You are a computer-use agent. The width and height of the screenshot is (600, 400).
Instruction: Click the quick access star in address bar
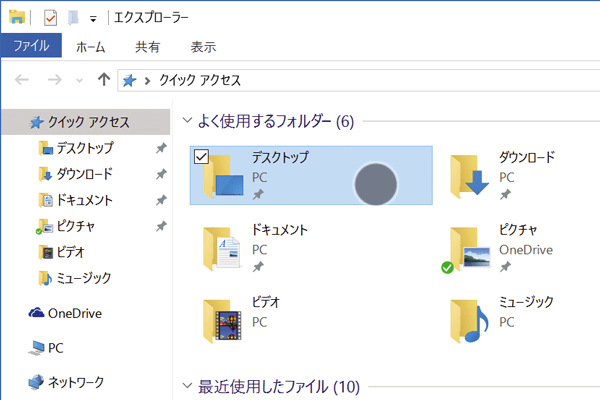click(x=129, y=80)
